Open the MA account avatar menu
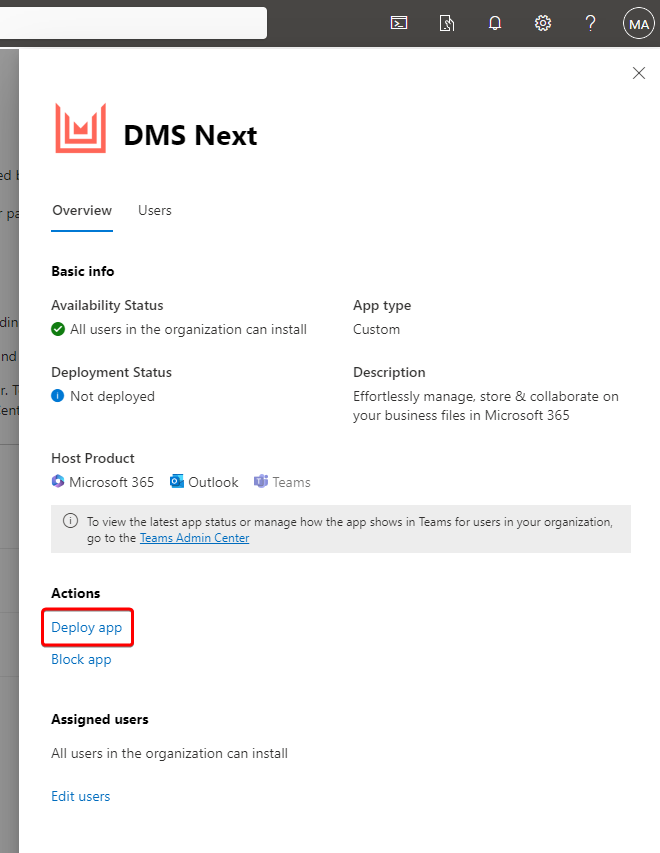Viewport: 660px width, 853px height. click(639, 22)
